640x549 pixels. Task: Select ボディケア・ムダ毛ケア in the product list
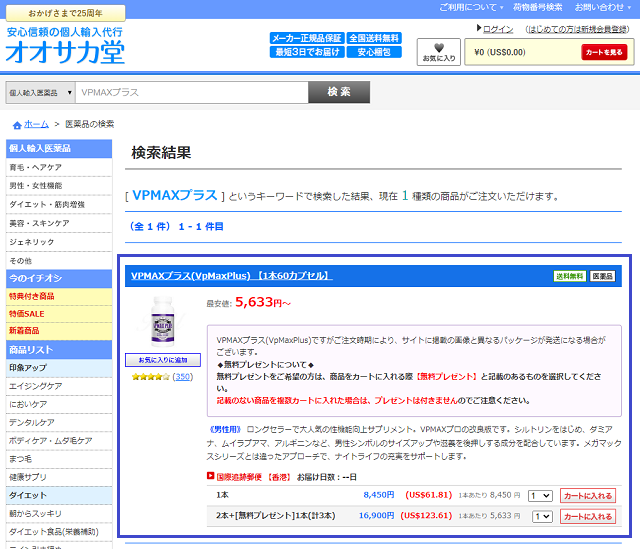click(59, 441)
